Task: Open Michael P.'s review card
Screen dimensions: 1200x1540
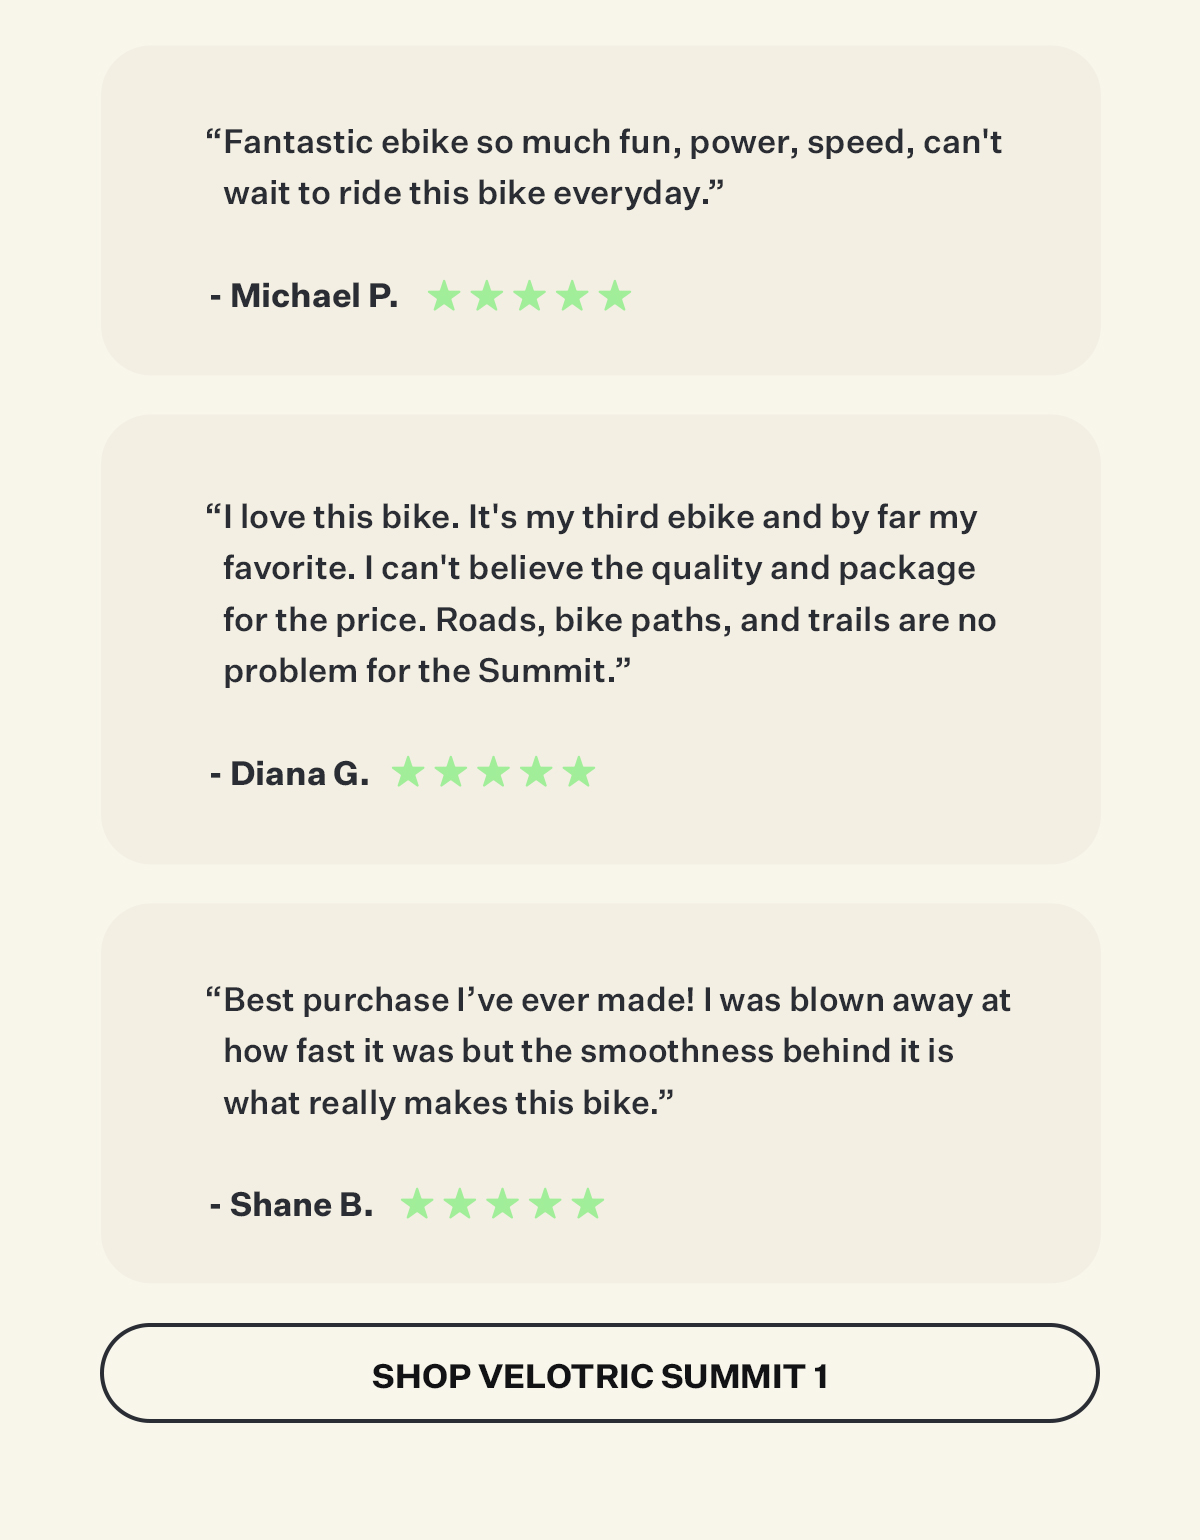Action: pos(600,210)
